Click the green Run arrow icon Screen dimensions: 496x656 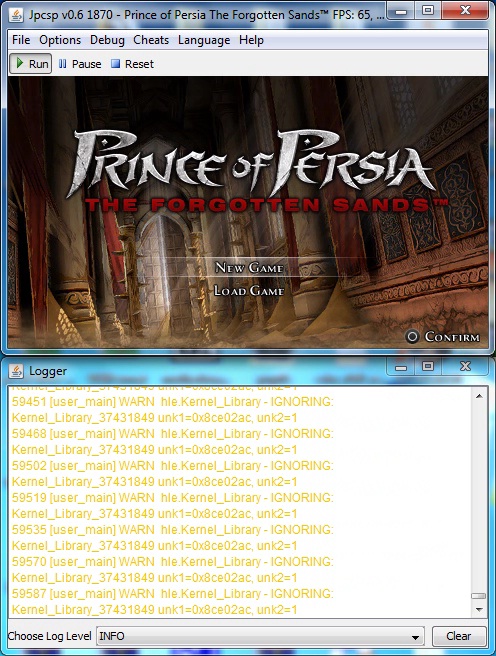19,63
